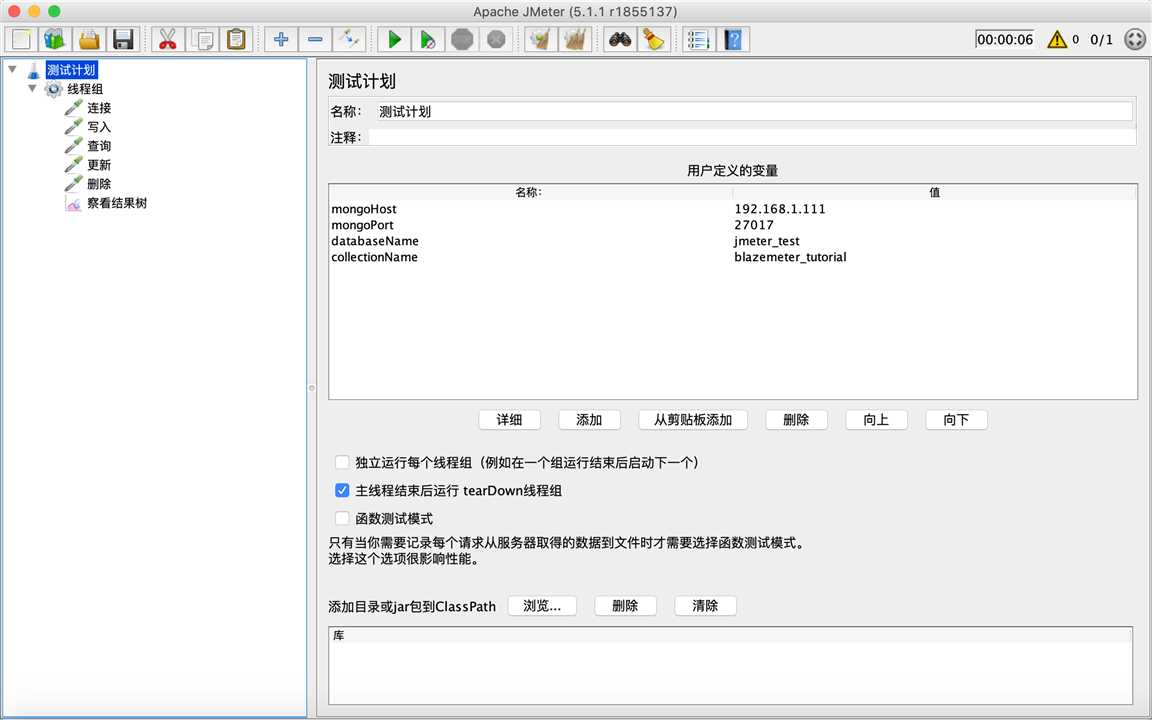Image resolution: width=1152 pixels, height=720 pixels.
Task: Click the warning triangle log icon
Action: [x=1056, y=39]
